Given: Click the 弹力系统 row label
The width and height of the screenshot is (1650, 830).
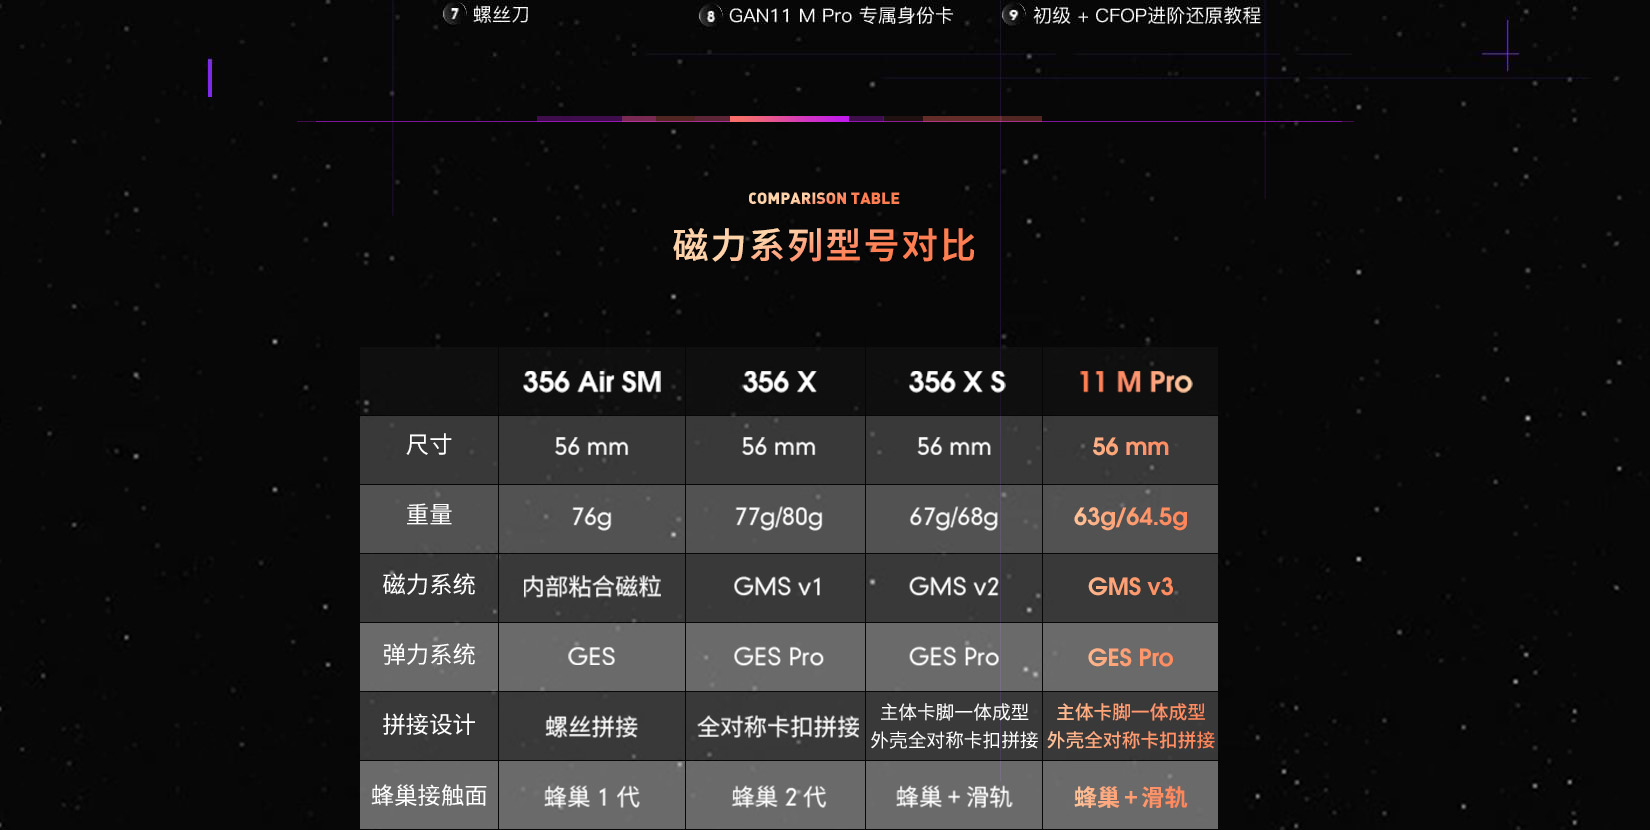Looking at the screenshot, I should pyautogui.click(x=429, y=656).
